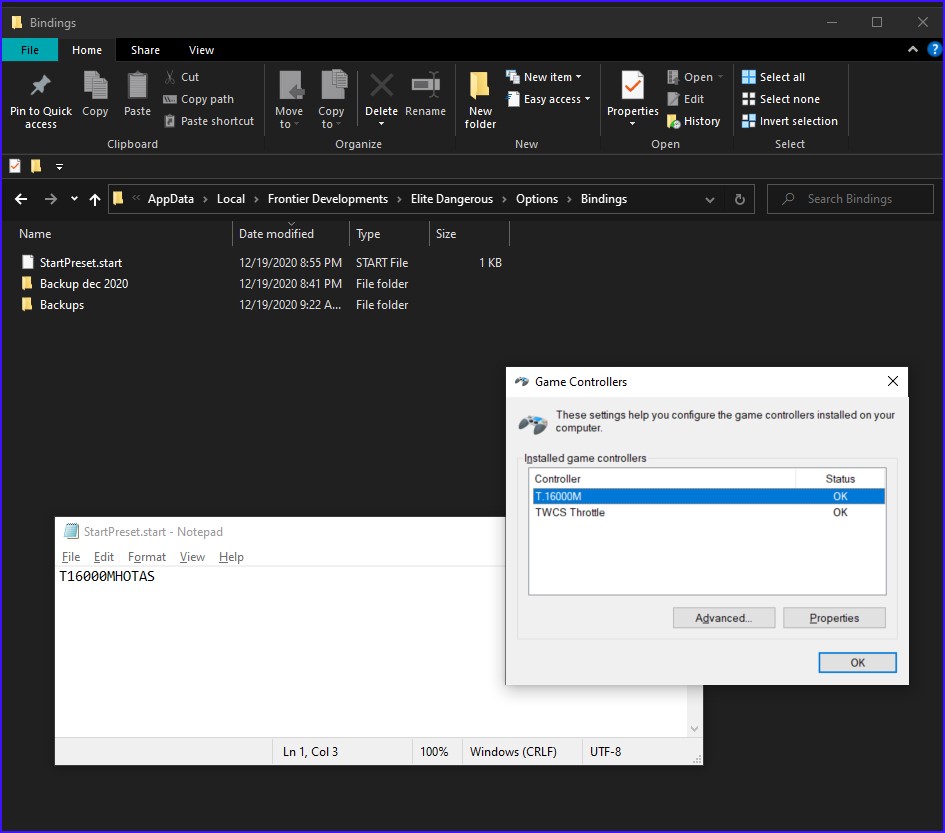The width and height of the screenshot is (945, 833).
Task: Open Properties checkmark icon in ribbon
Action: click(x=633, y=86)
